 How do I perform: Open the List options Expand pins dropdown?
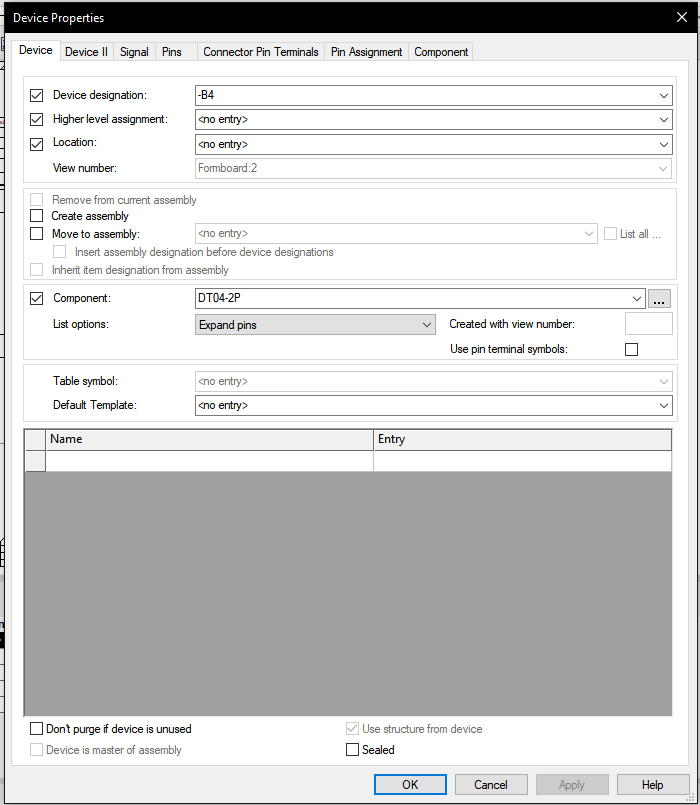[x=427, y=325]
